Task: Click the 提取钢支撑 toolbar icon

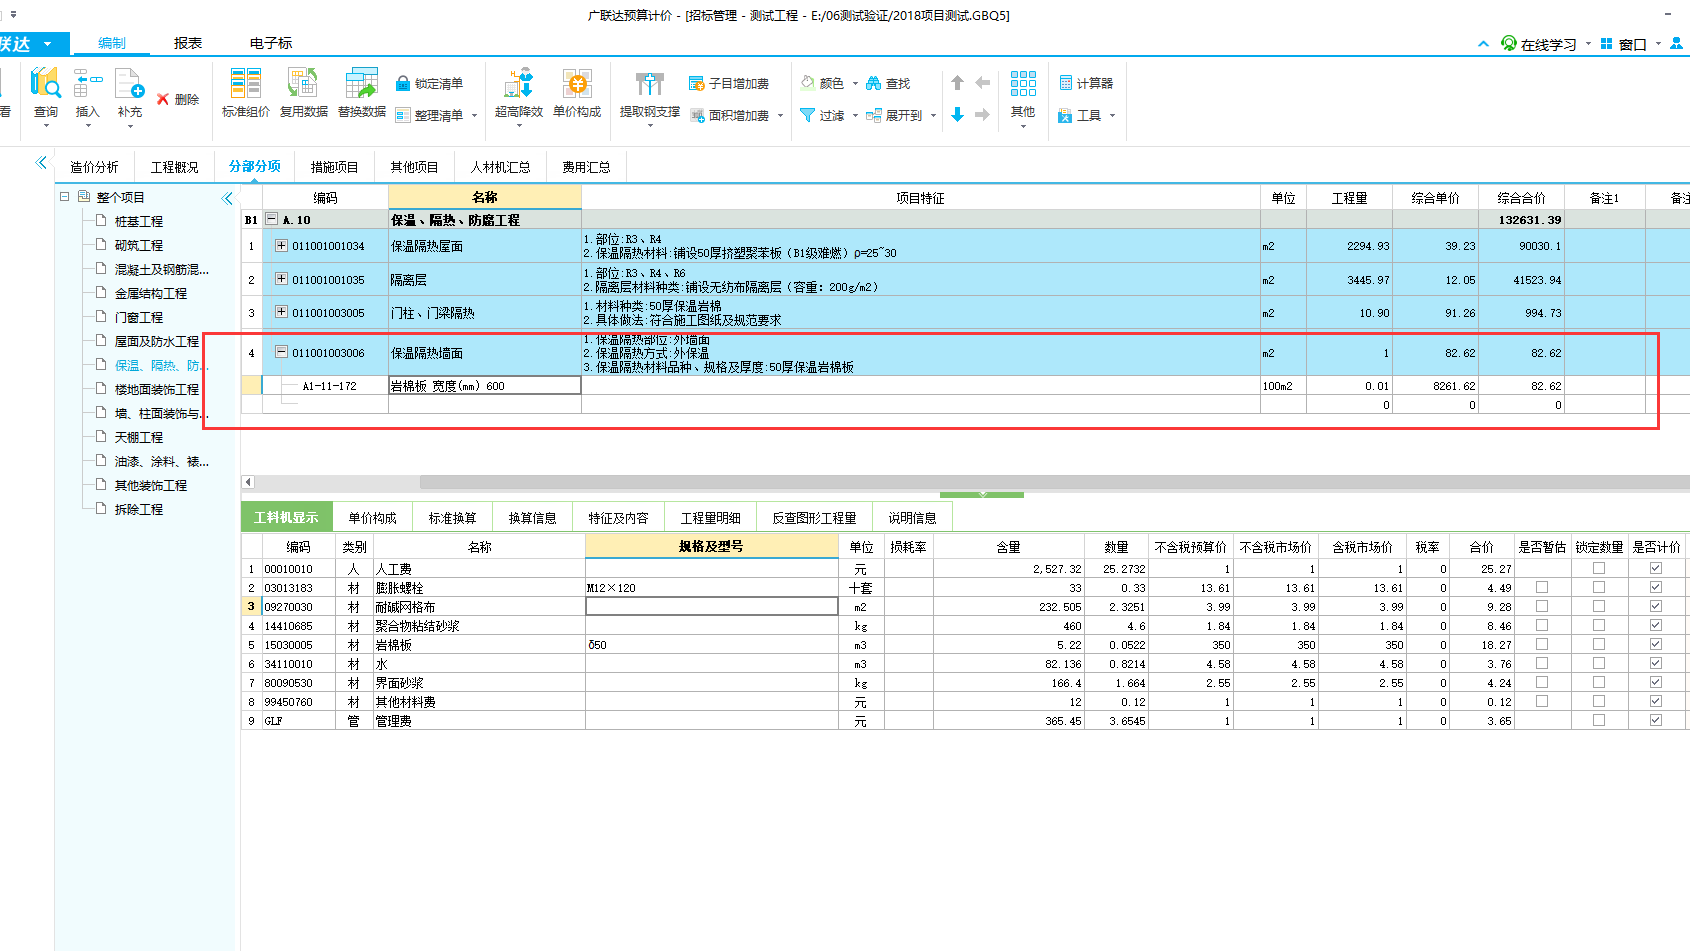Action: [x=649, y=83]
